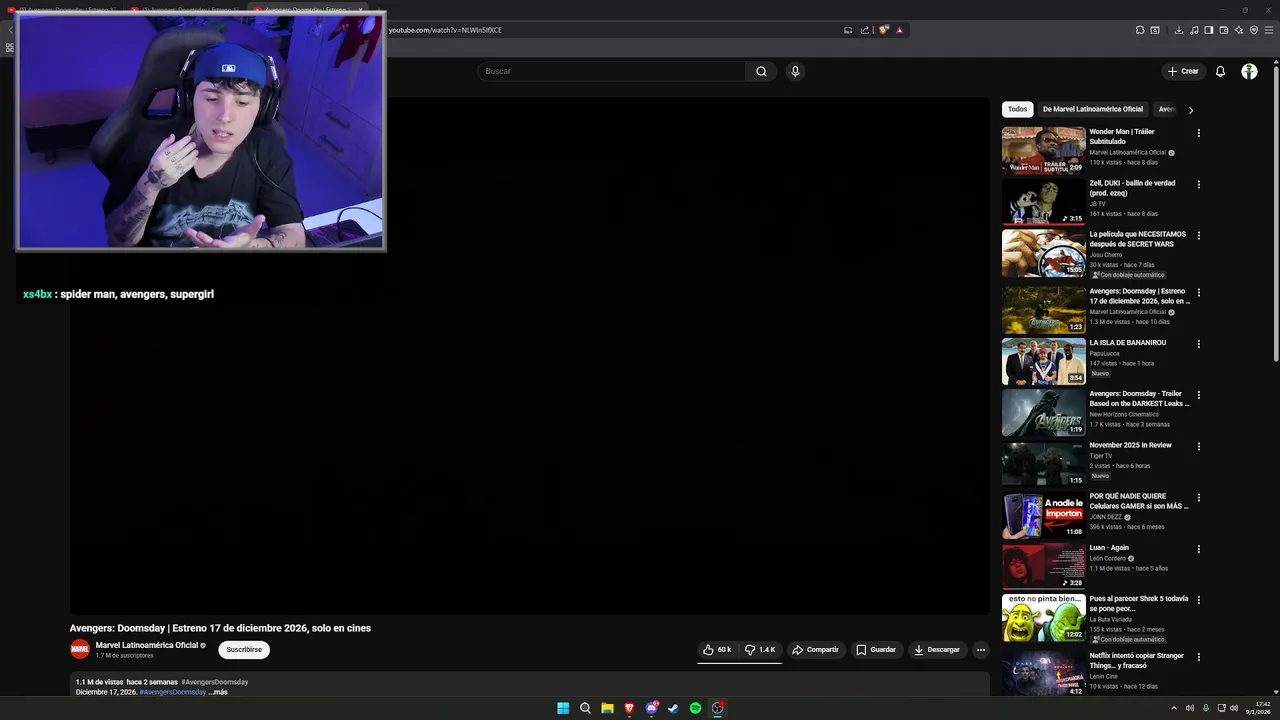Click Descargar to download the video
1280x720 pixels.
(937, 650)
